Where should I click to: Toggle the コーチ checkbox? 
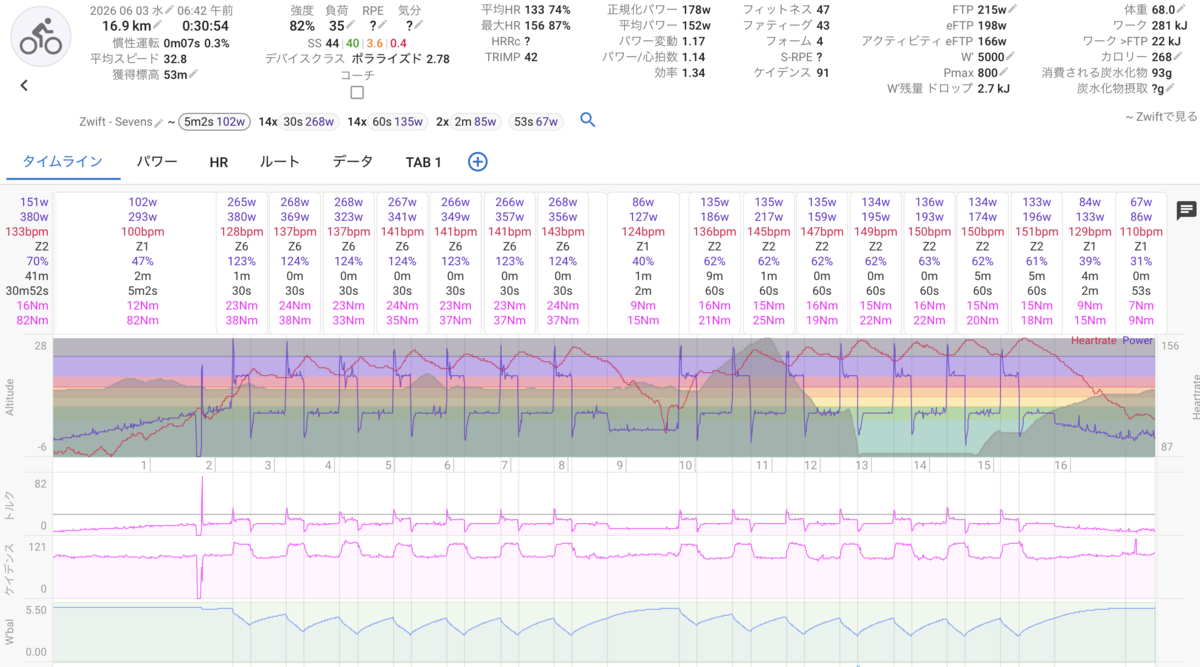coord(358,93)
